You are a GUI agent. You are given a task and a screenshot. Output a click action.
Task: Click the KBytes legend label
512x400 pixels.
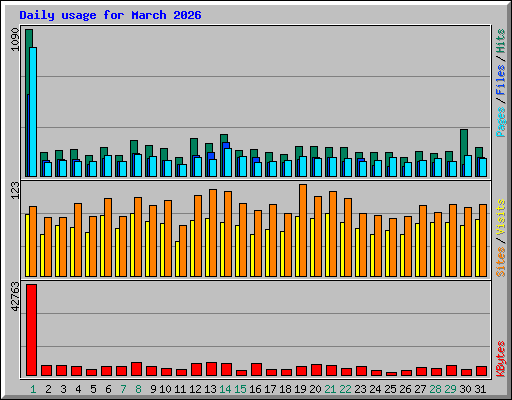pyautogui.click(x=501, y=359)
